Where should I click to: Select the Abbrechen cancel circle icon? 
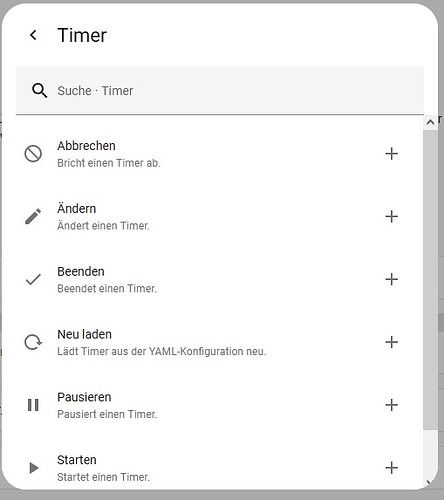coord(33,154)
